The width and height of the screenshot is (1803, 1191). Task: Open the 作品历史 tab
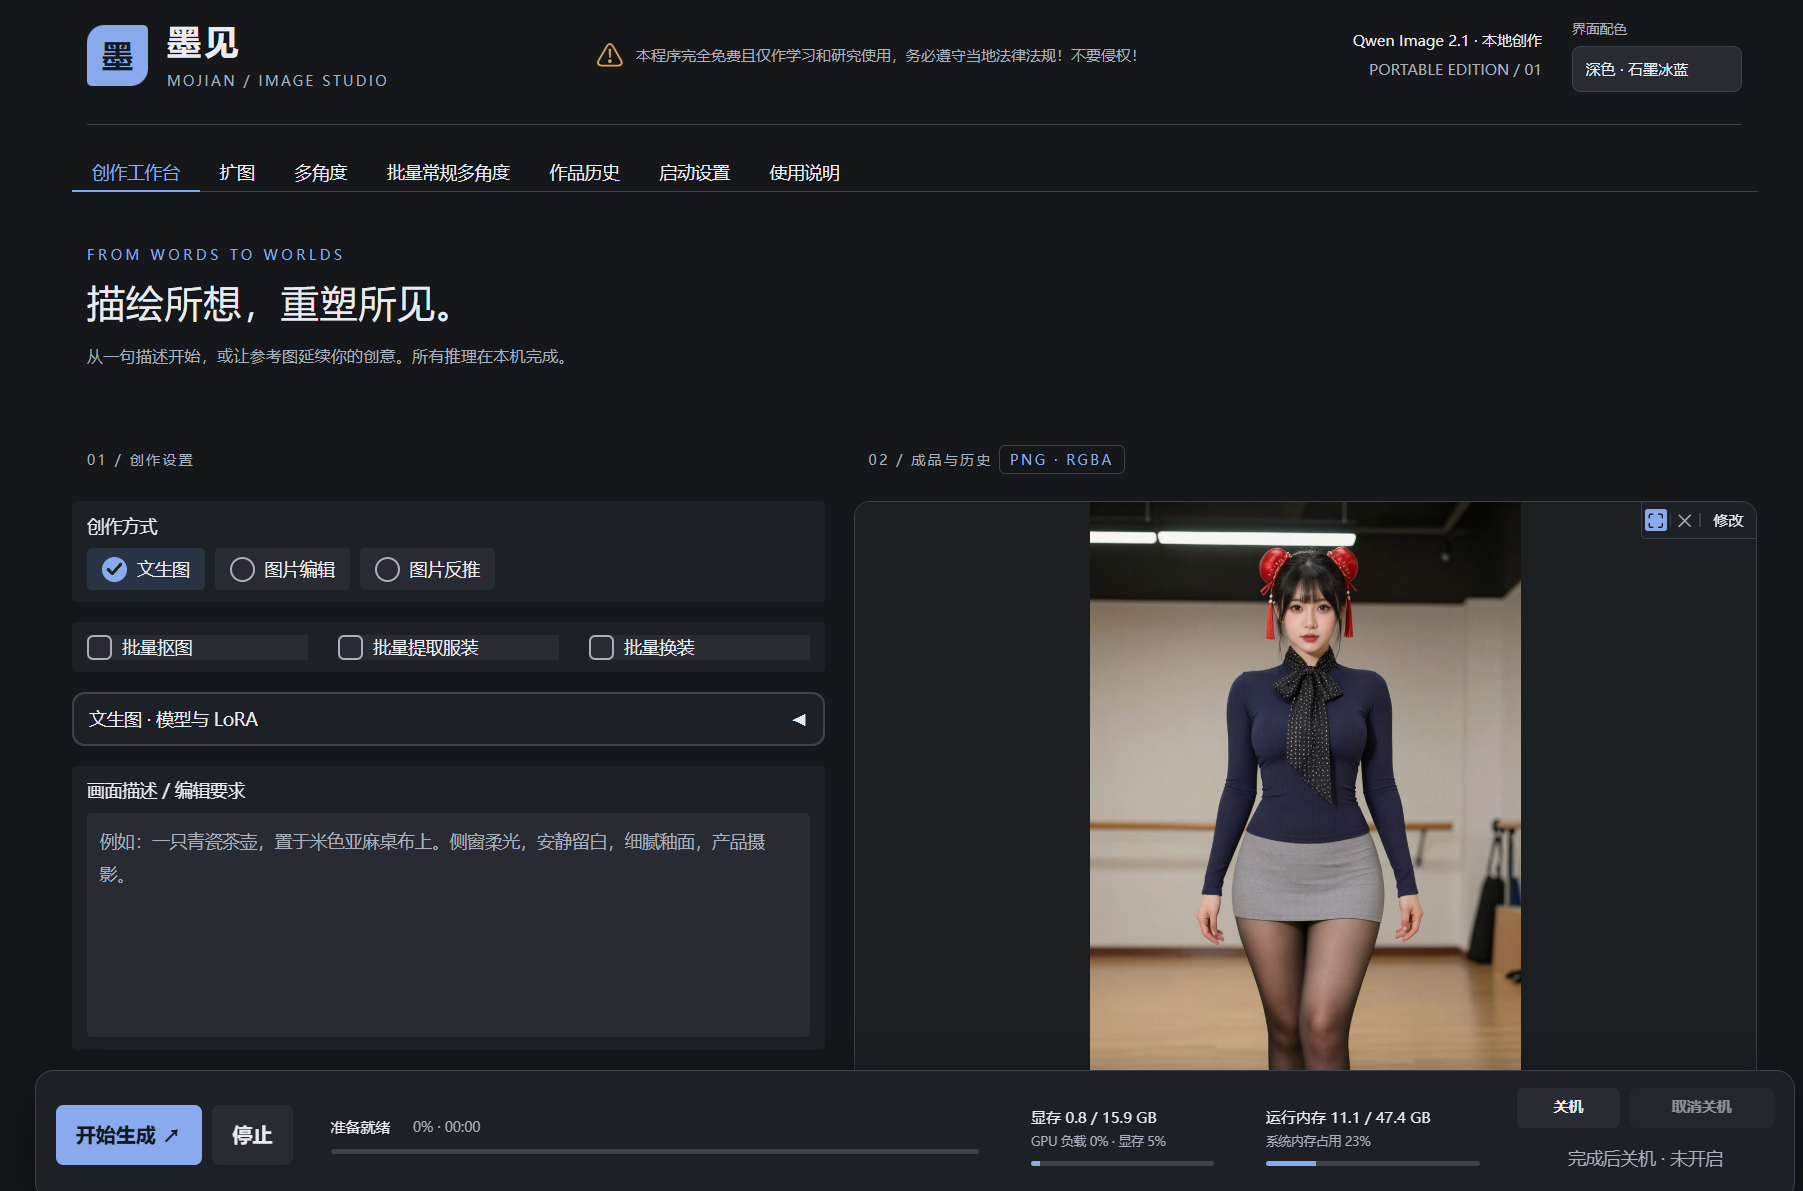pos(584,173)
